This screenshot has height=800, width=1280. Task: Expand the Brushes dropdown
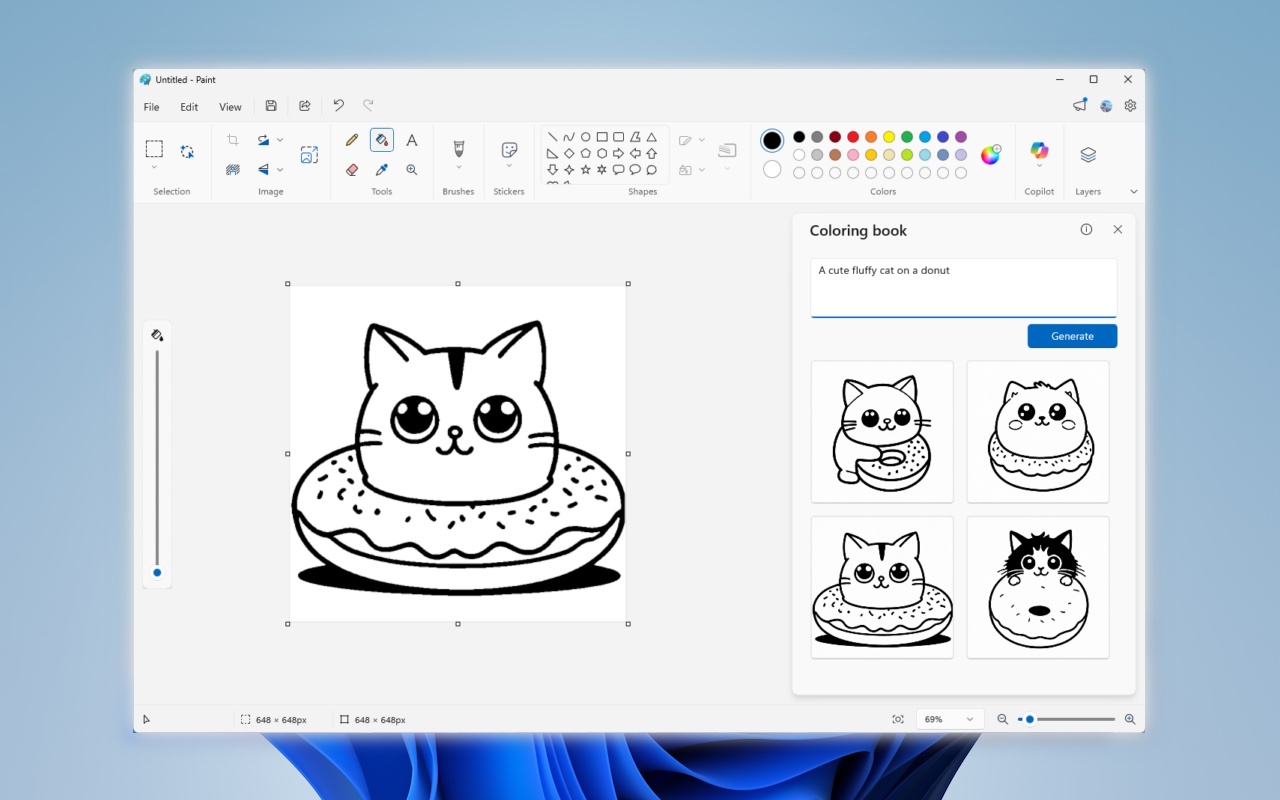[459, 167]
